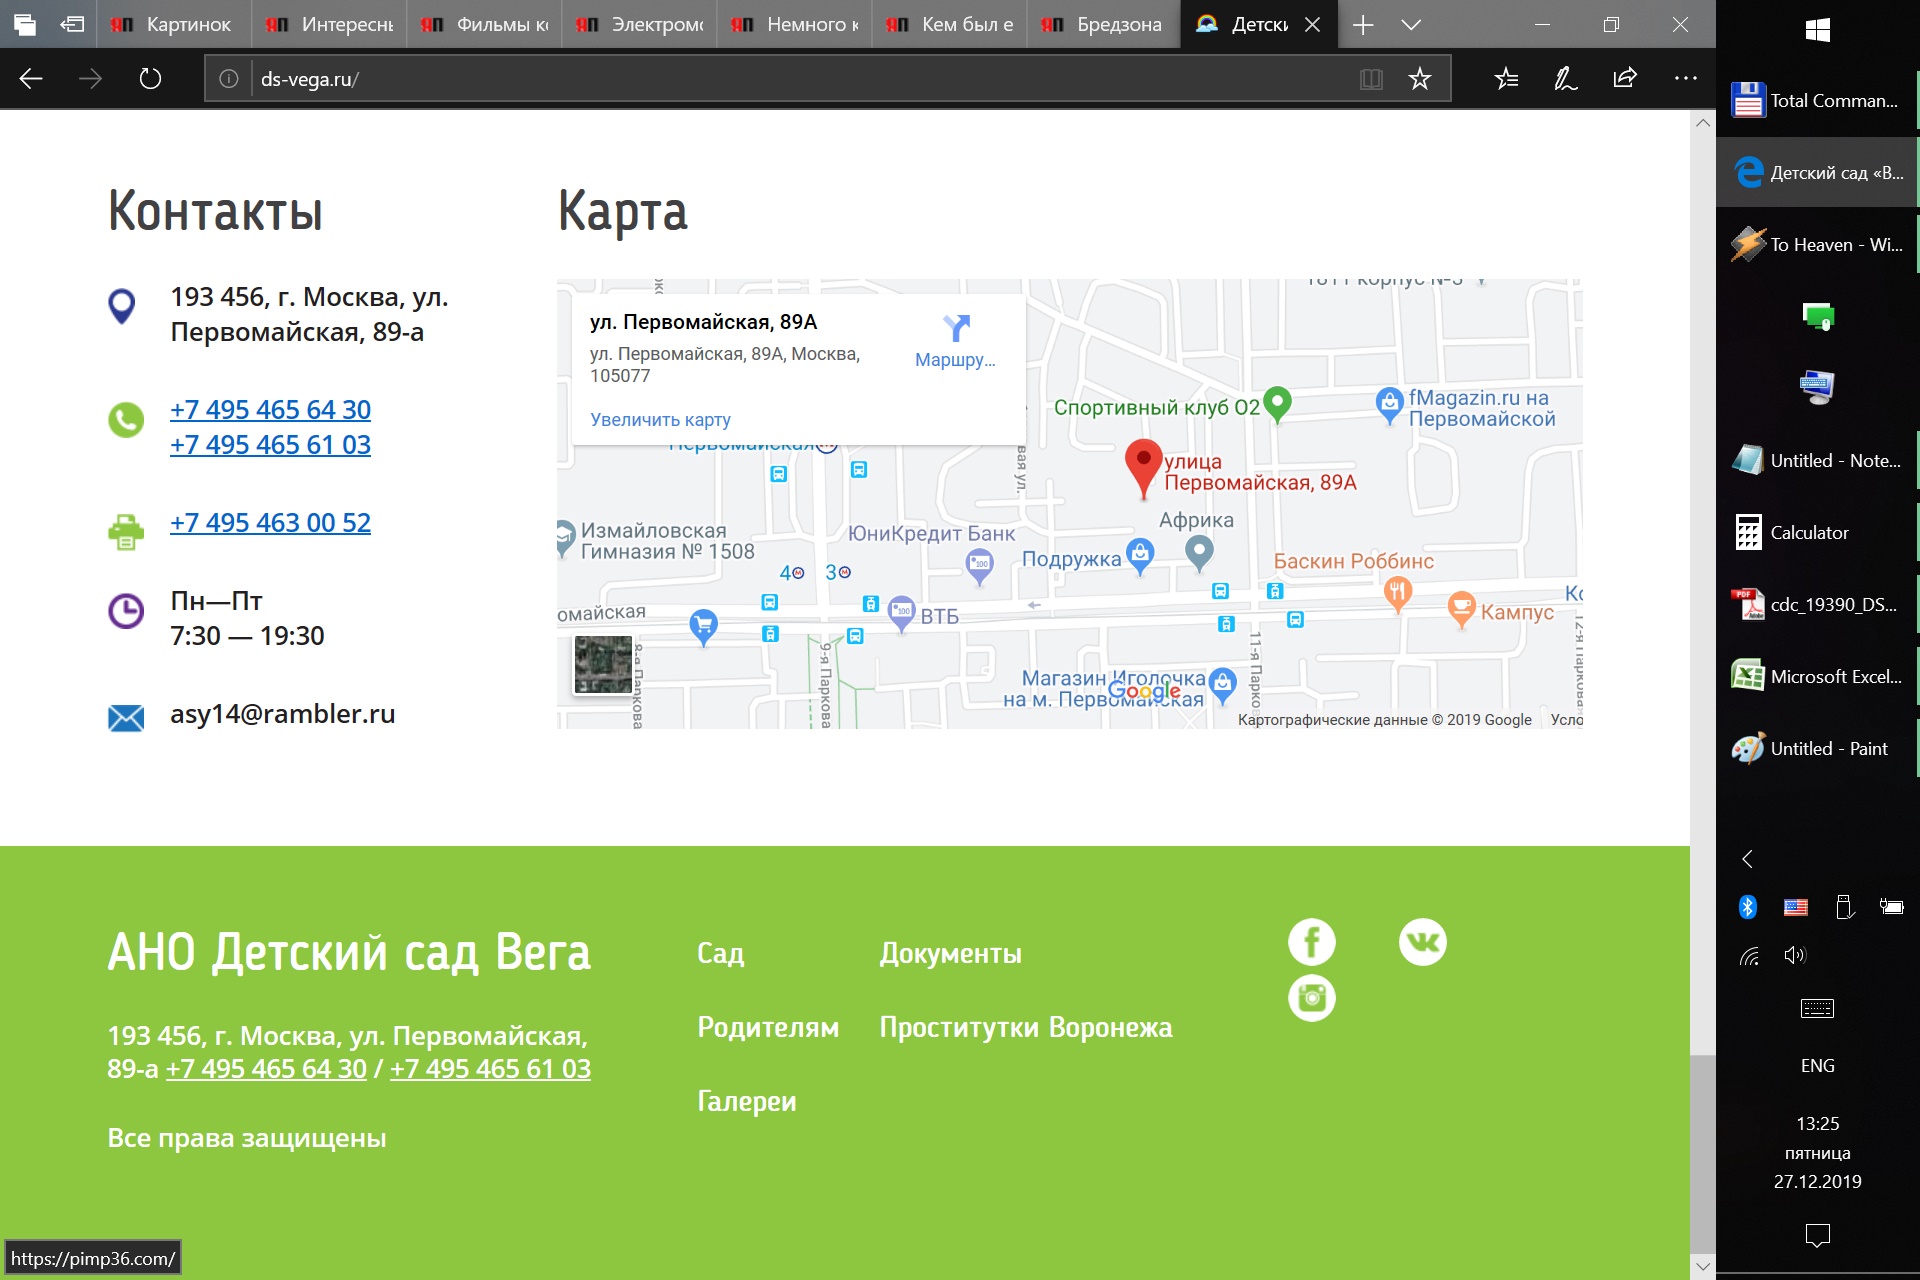Open Calculator from taskbar
The width and height of the screenshot is (1920, 1280).
pos(1818,533)
